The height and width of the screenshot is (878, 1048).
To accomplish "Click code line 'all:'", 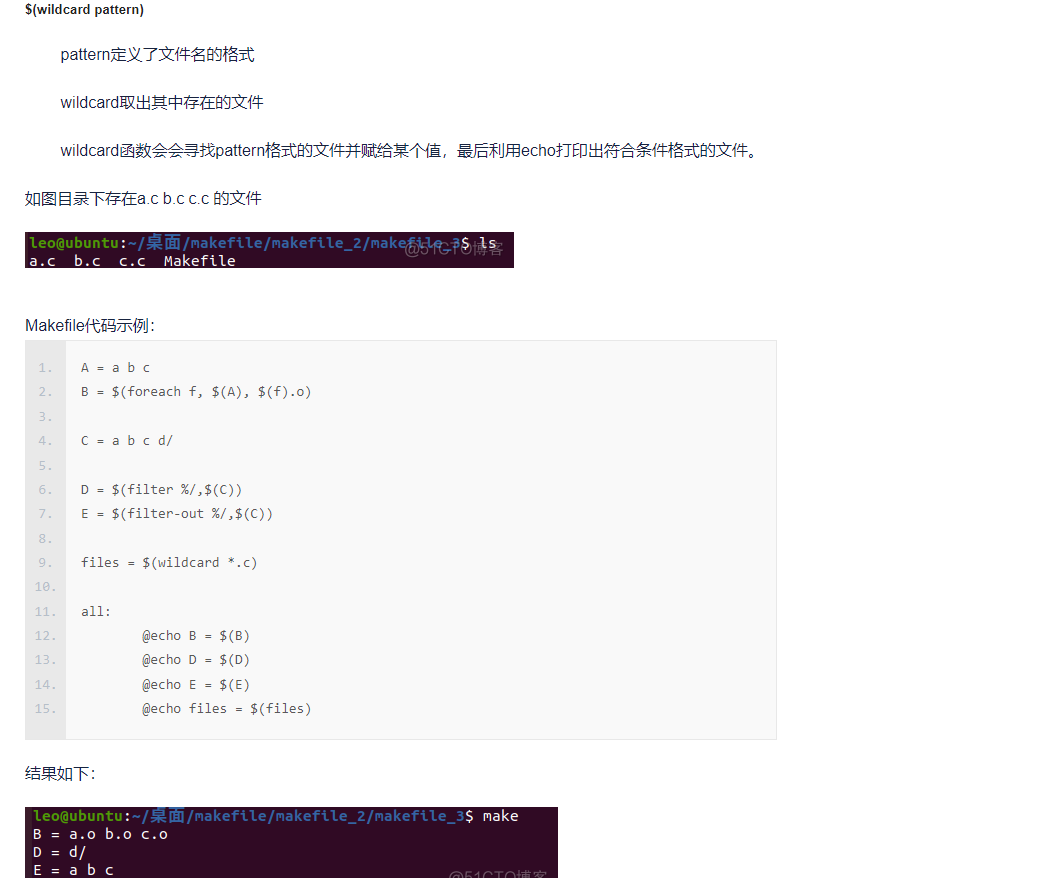I will point(96,611).
